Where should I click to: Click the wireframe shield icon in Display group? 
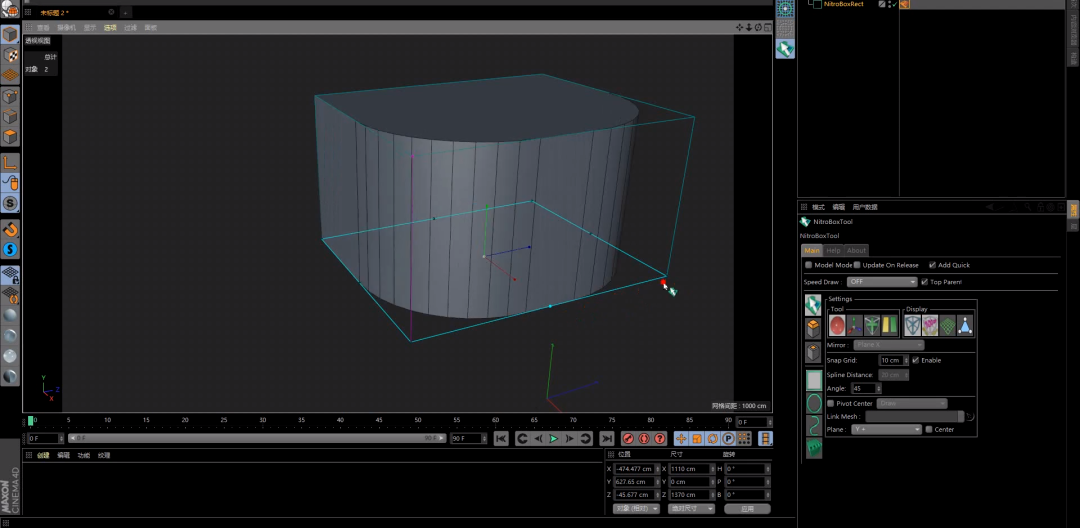pyautogui.click(x=913, y=325)
